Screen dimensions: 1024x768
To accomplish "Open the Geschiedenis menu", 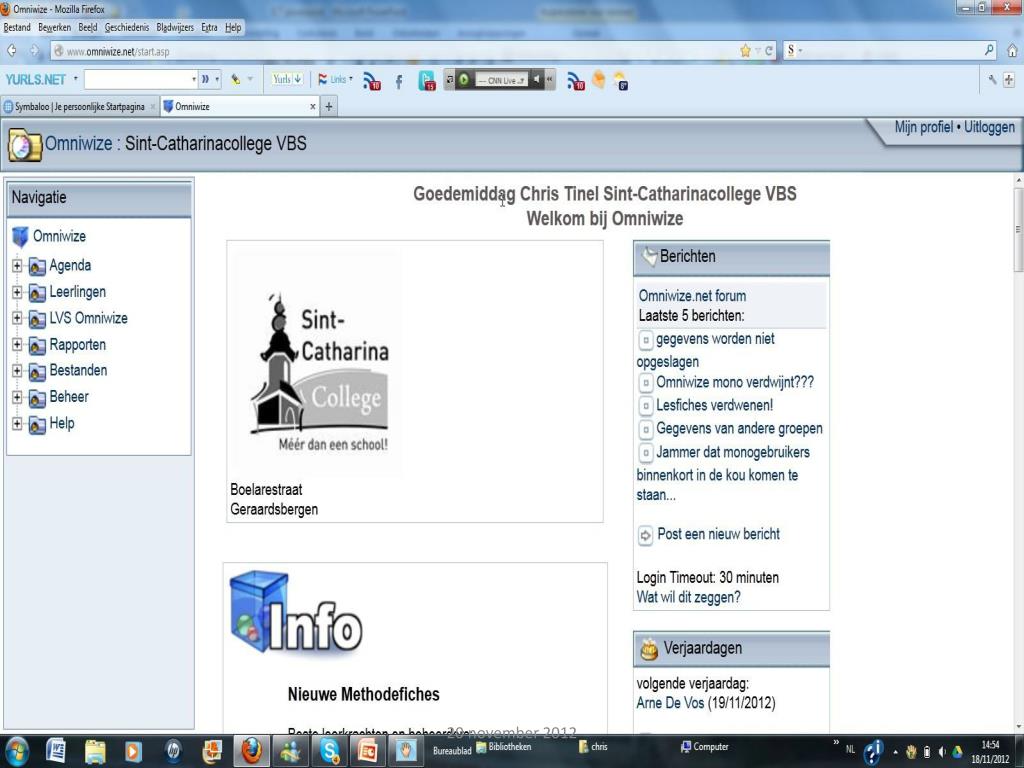I will point(127,27).
